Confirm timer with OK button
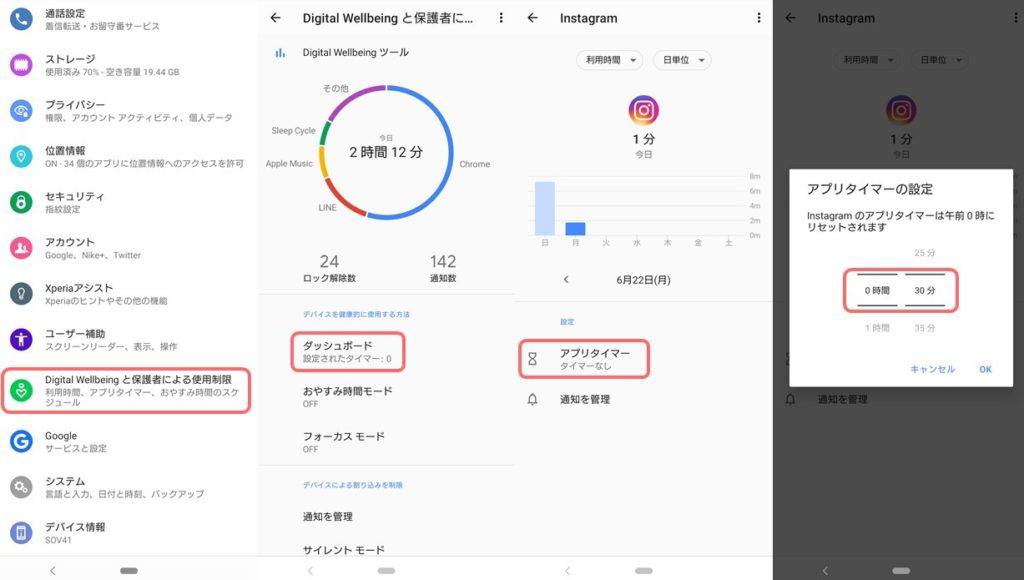1024x580 pixels. click(x=985, y=370)
